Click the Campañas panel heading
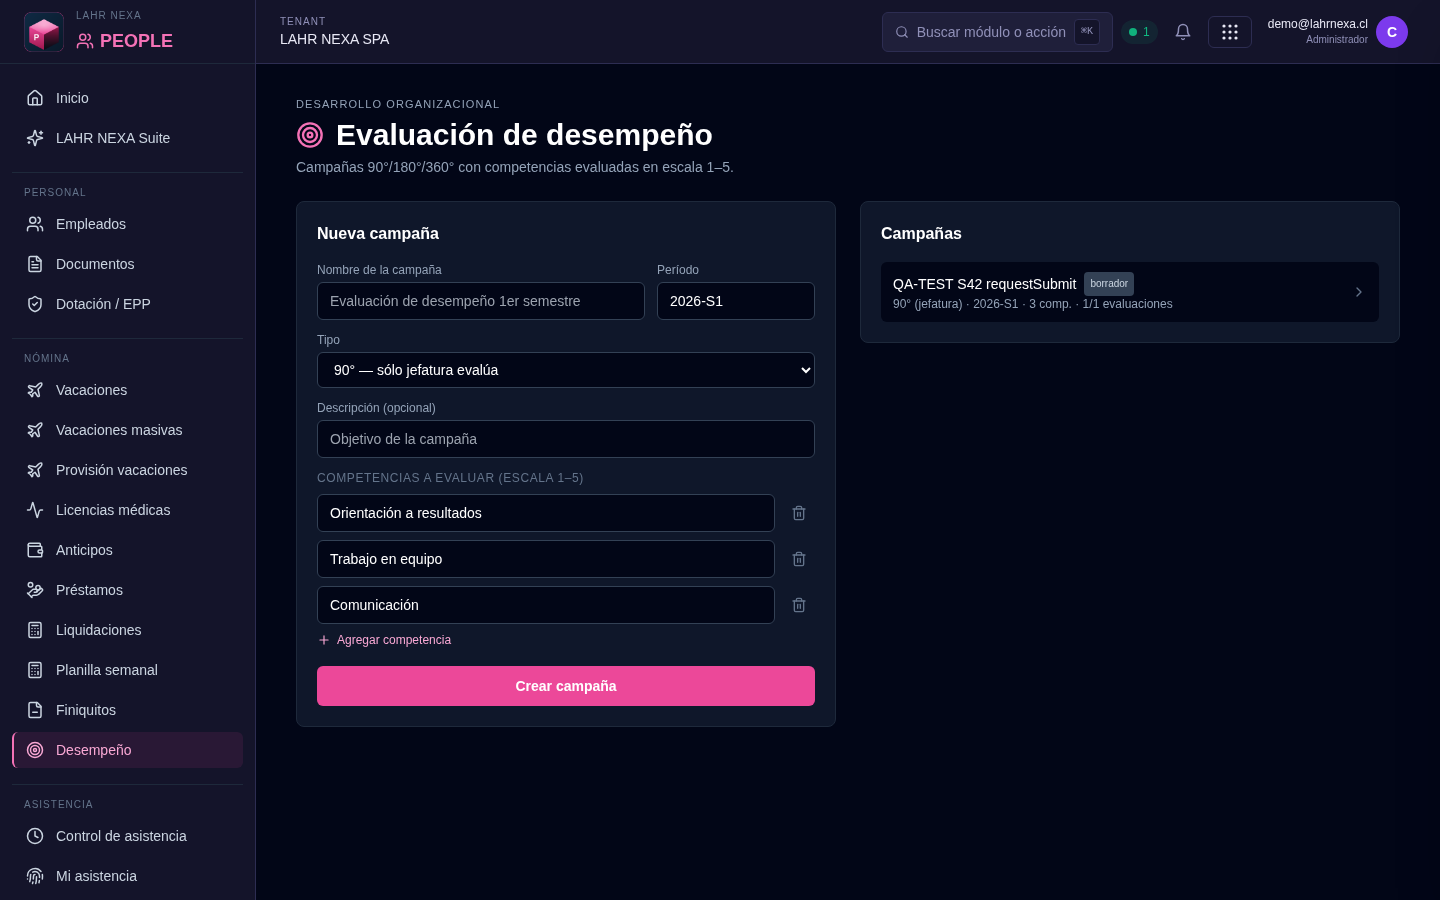The width and height of the screenshot is (1440, 900). 921,233
